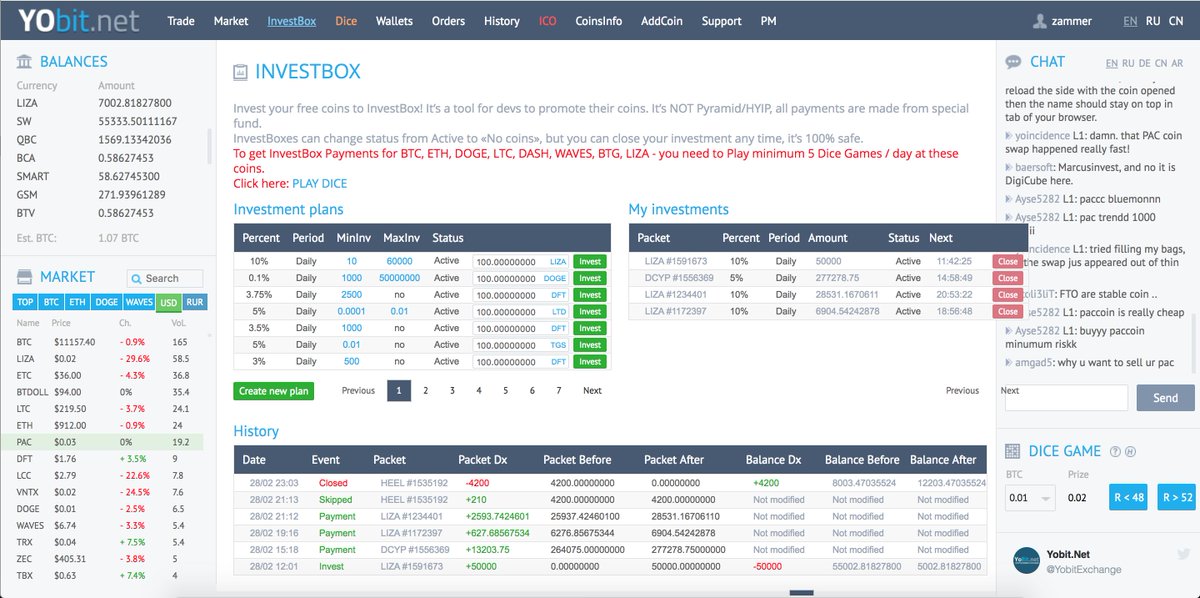The width and height of the screenshot is (1200, 598).
Task: Go to page 2 of investment plans
Action: (x=425, y=391)
